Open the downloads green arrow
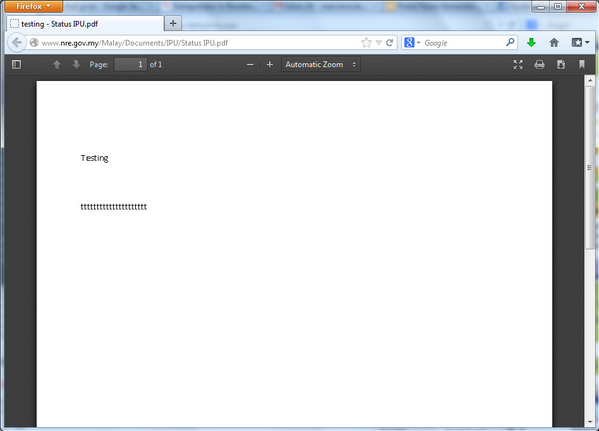Screen dimensions: 599x431 click(531, 43)
